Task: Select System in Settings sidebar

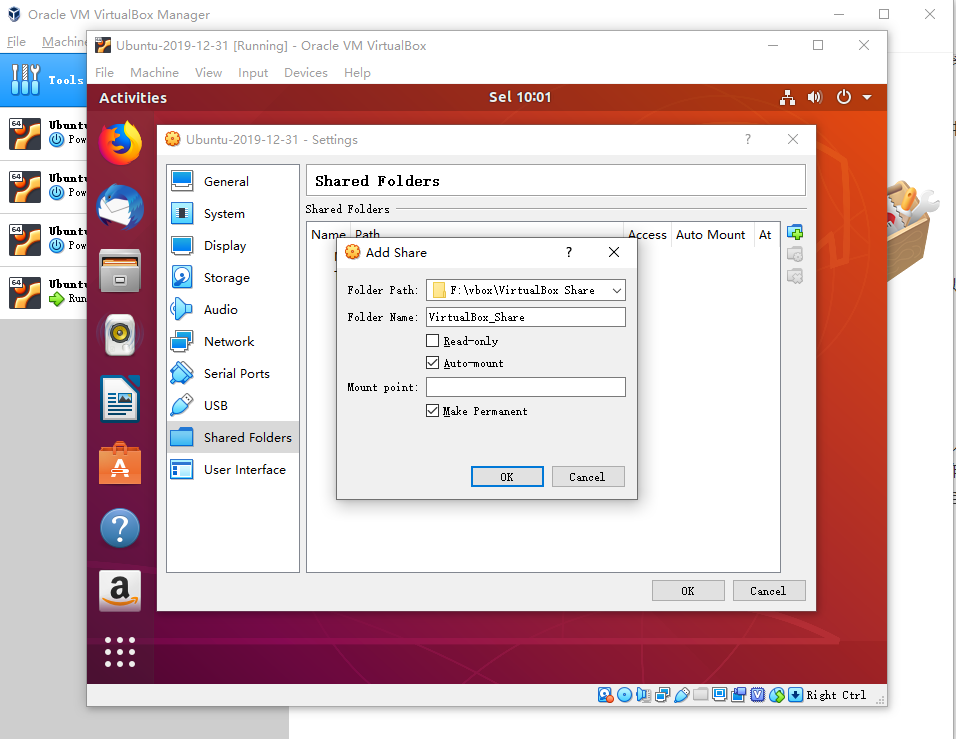Action: (233, 213)
